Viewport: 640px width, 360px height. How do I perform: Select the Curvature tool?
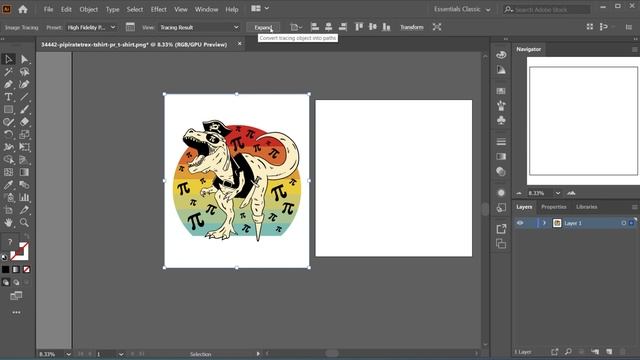pyautogui.click(x=24, y=84)
